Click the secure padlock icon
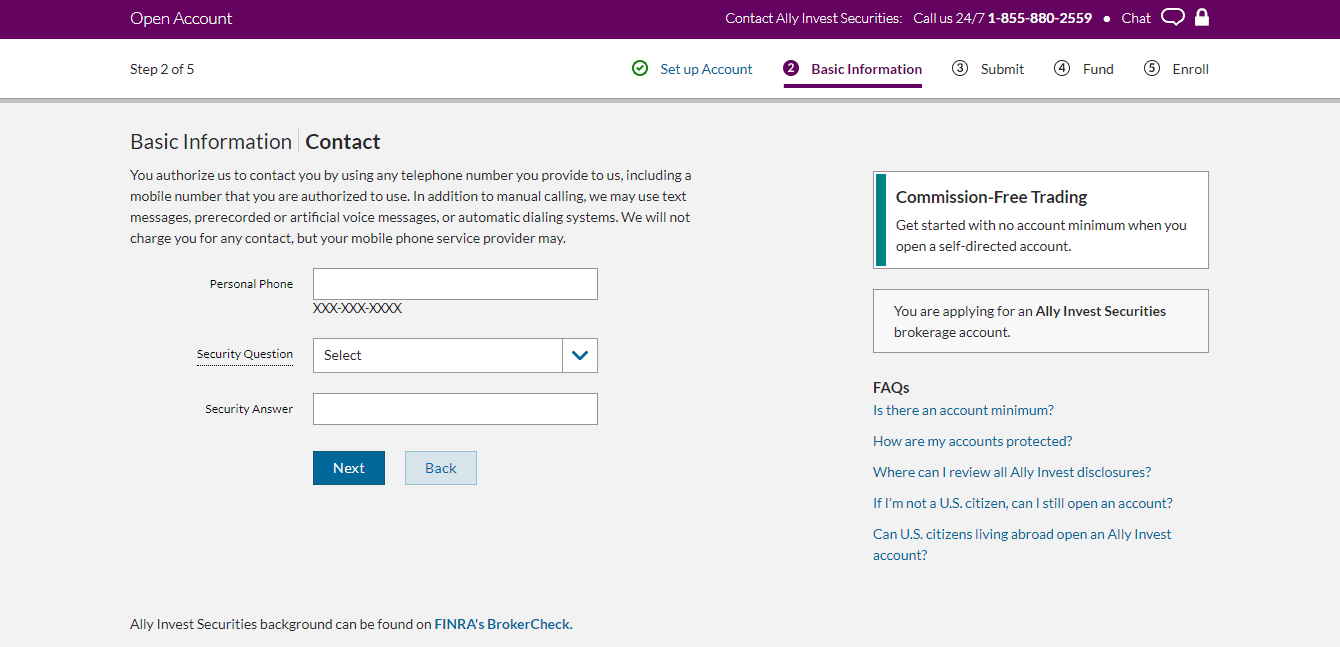Viewport: 1340px width, 647px height. [x=1202, y=17]
